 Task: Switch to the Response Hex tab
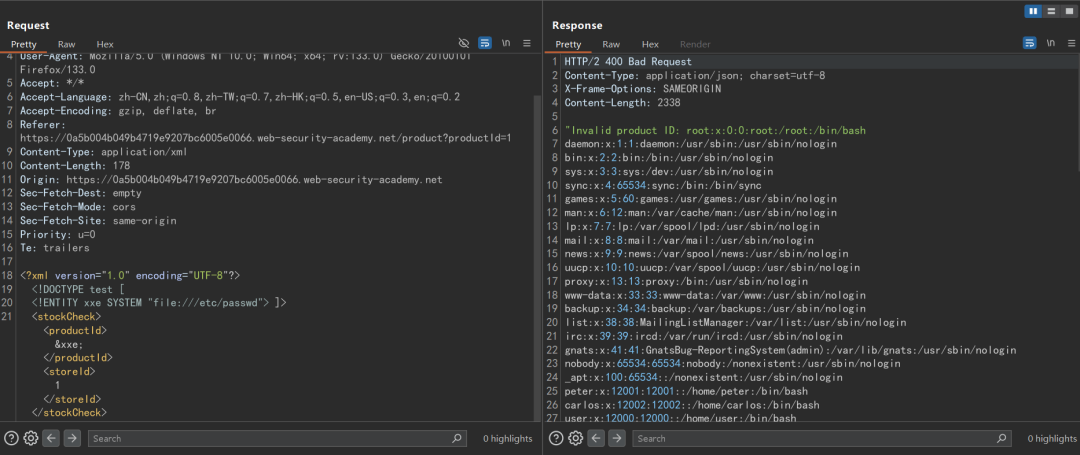tap(650, 44)
